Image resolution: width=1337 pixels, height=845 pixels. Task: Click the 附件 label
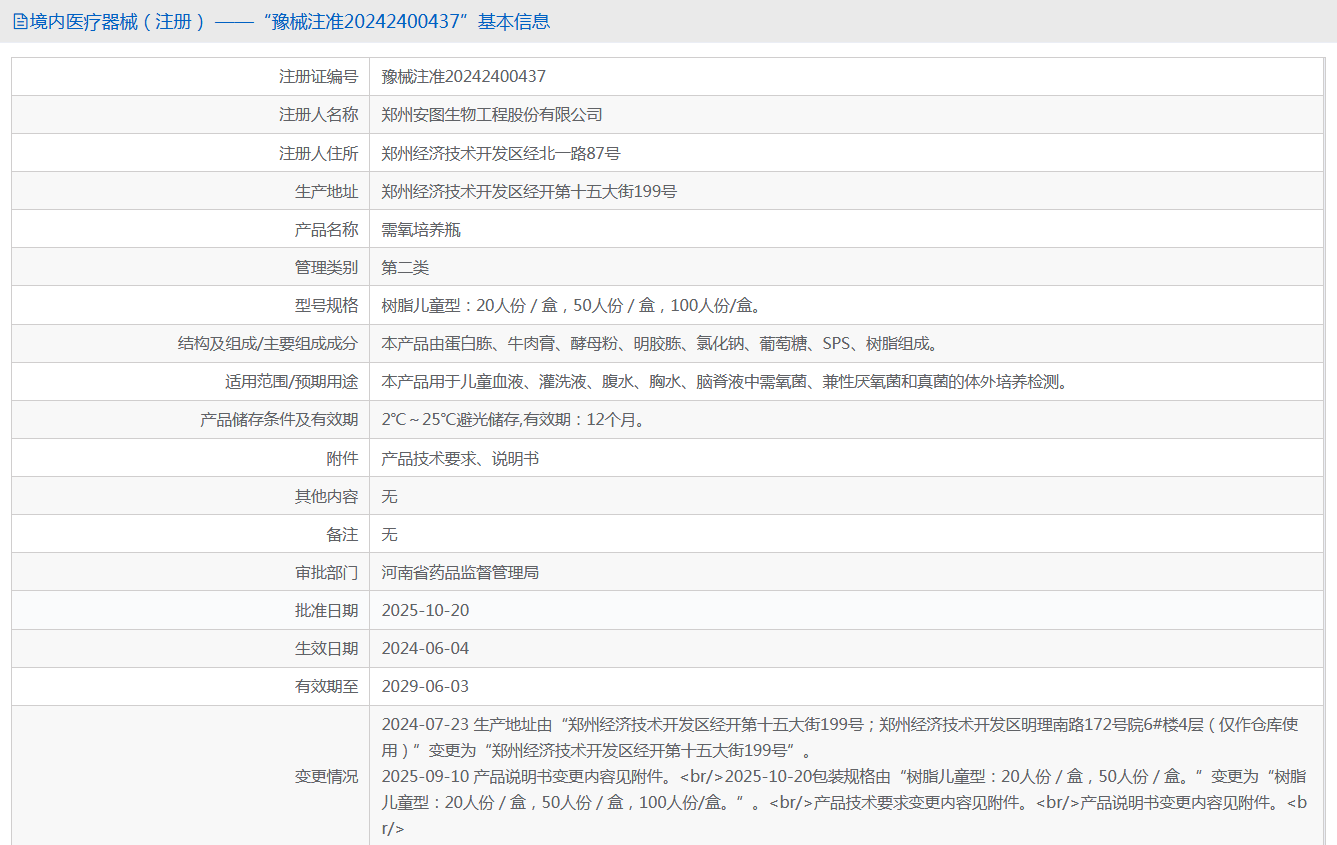coord(342,458)
